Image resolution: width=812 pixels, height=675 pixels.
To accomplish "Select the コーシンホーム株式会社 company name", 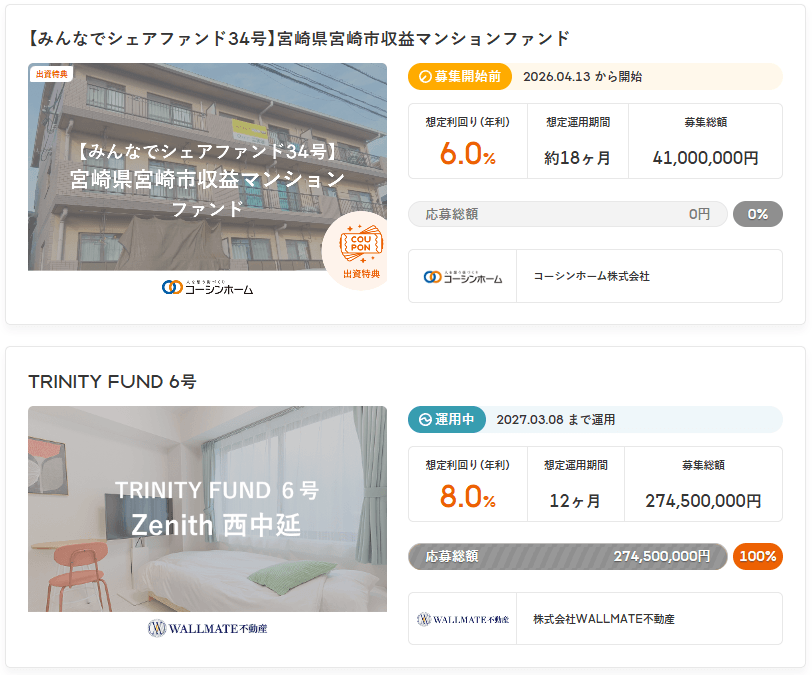I will coord(591,277).
